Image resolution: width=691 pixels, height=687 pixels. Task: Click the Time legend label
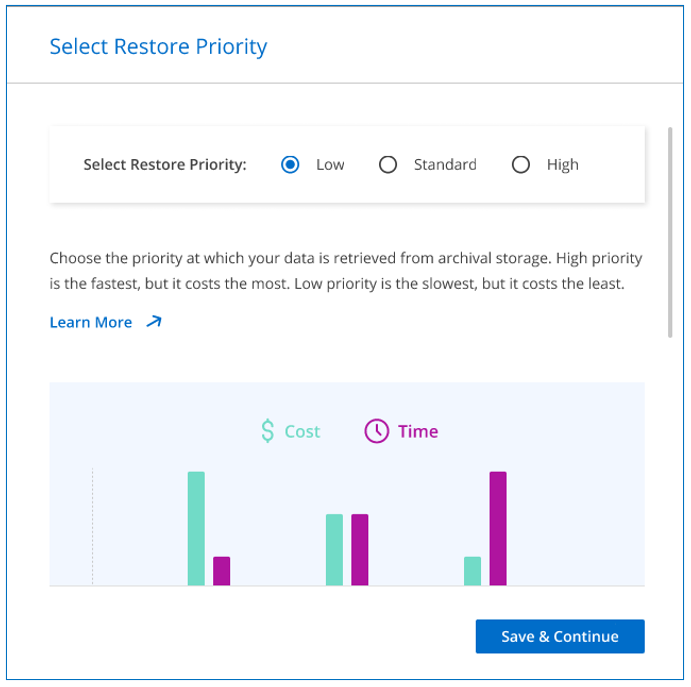[x=418, y=432]
